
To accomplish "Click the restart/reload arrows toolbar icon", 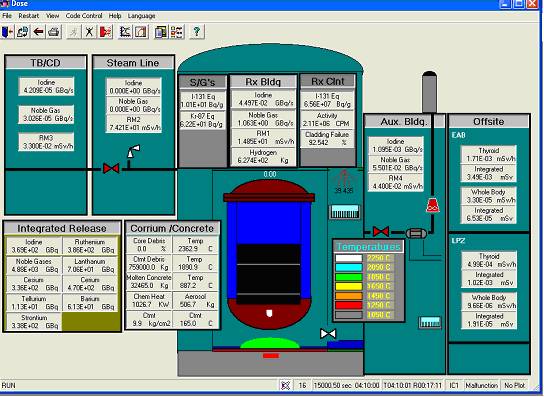I will click(x=23, y=32).
